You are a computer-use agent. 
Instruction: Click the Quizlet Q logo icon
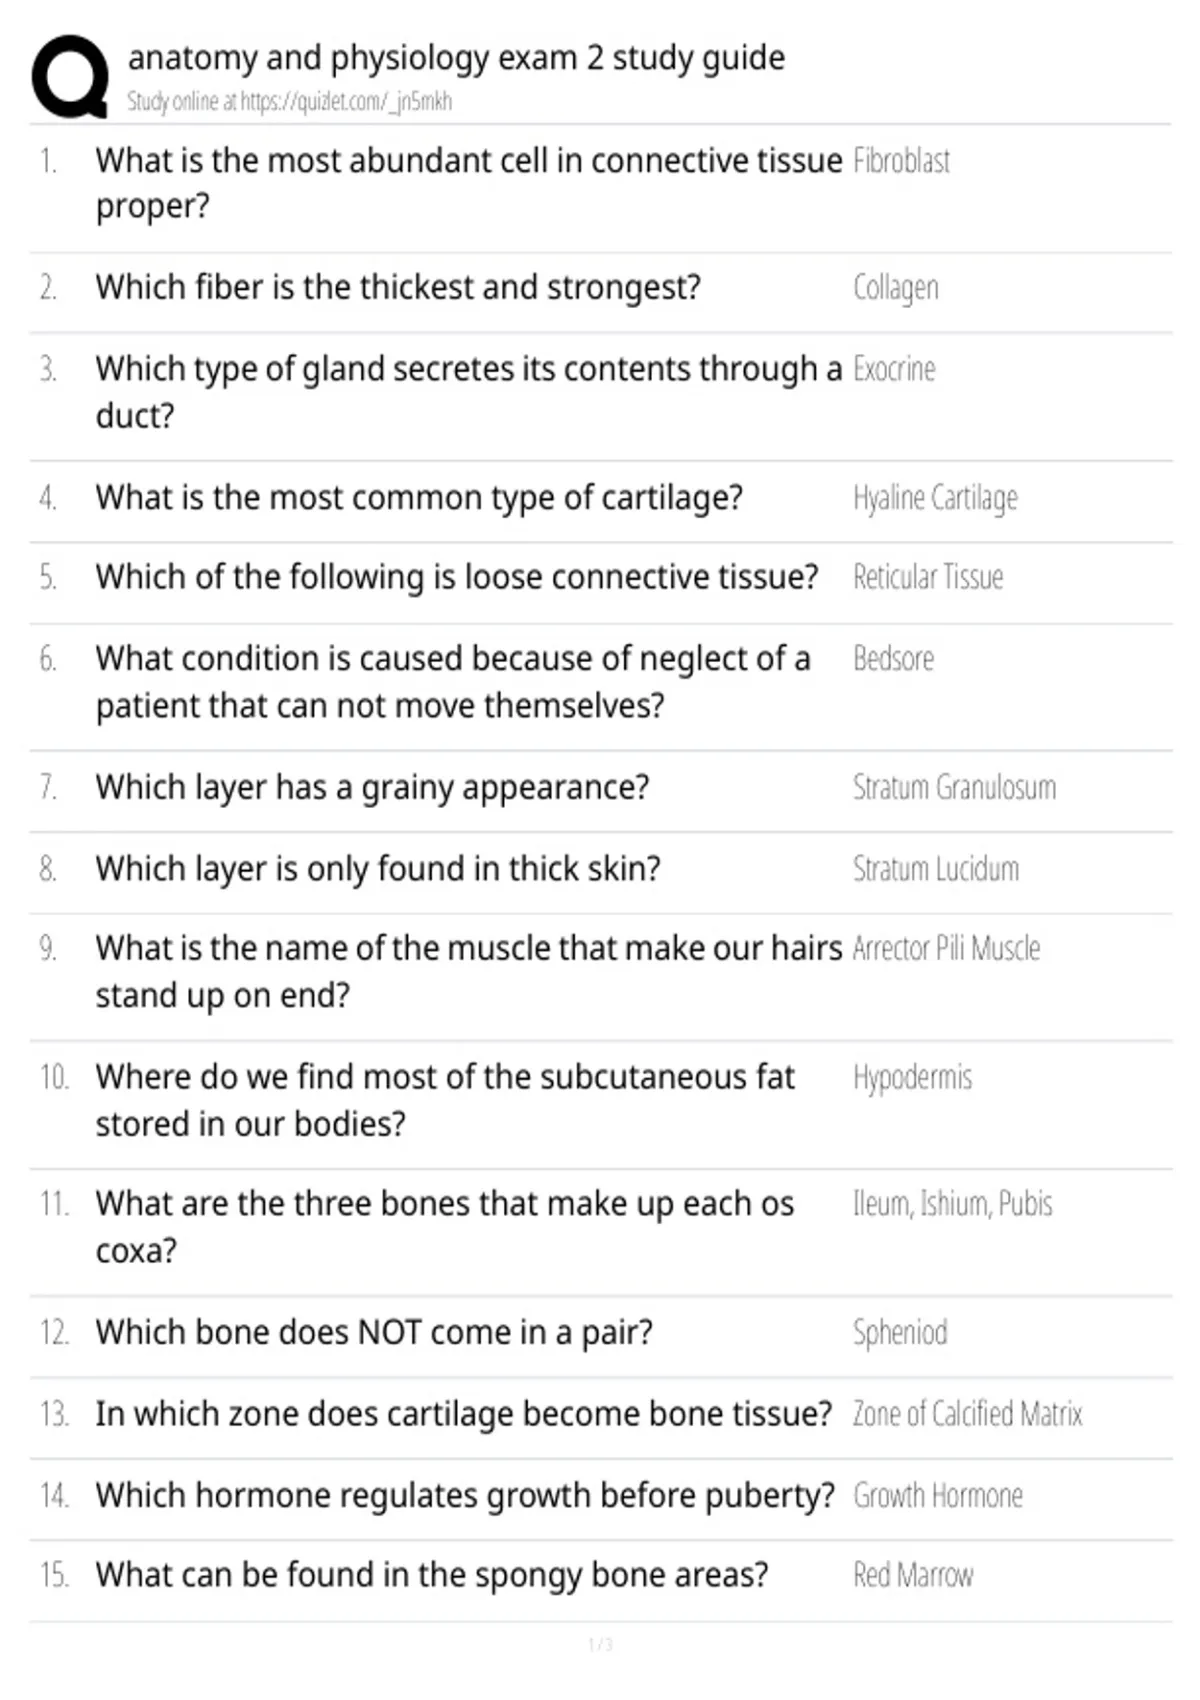click(70, 77)
